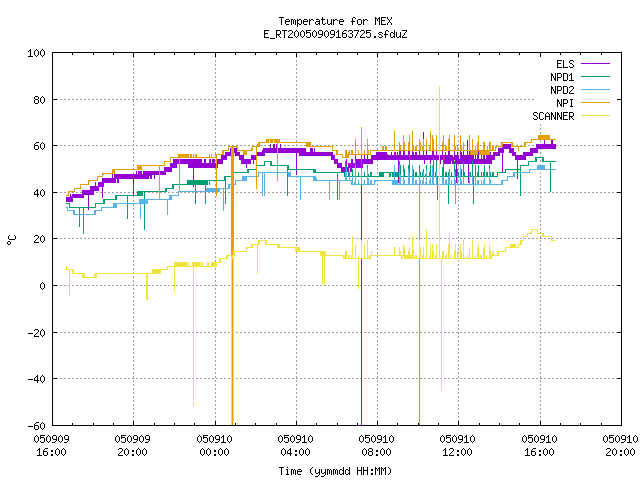Select the ELS legend label
Screen dimensions: 640x480
[565, 64]
